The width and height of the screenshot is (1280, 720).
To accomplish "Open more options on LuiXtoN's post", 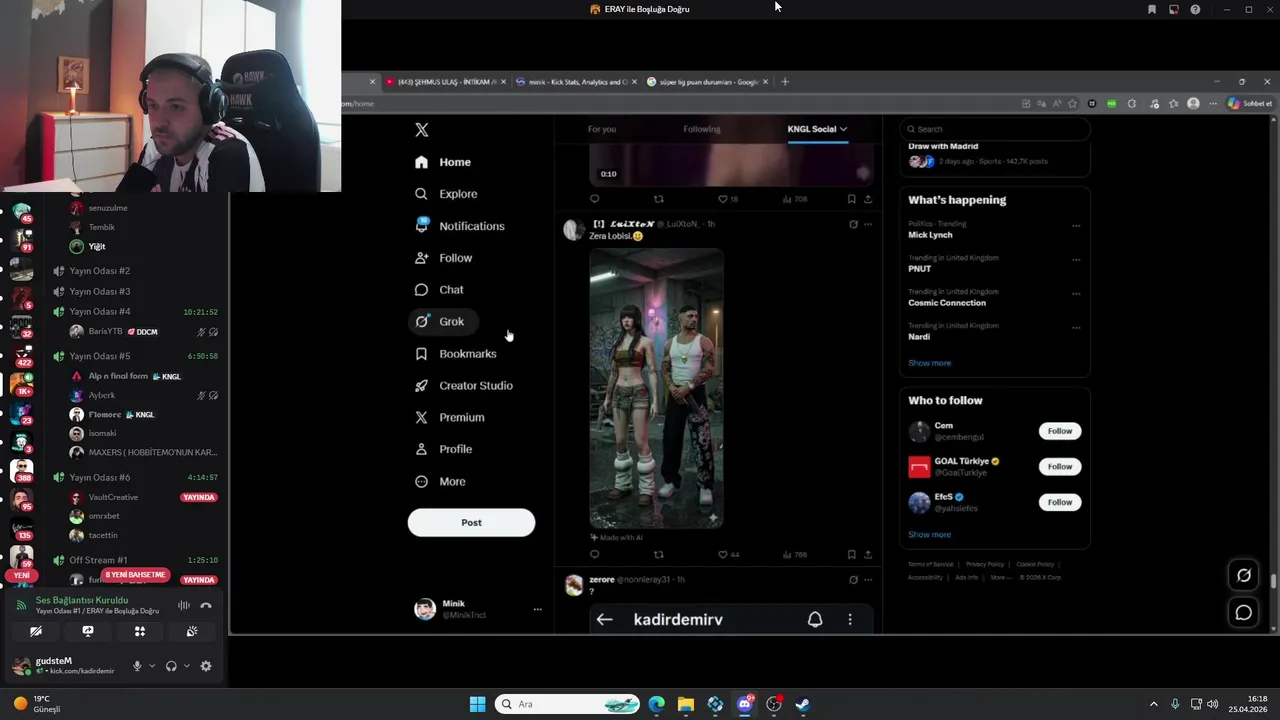I will [x=868, y=224].
